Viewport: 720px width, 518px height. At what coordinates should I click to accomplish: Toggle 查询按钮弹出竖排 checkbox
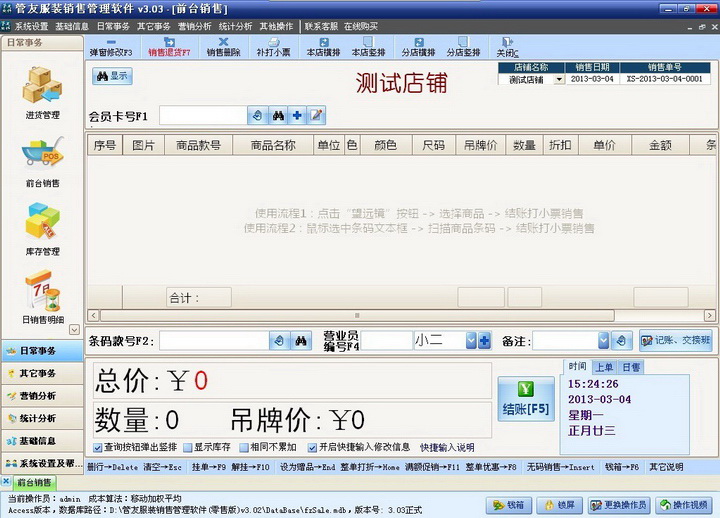click(x=98, y=447)
